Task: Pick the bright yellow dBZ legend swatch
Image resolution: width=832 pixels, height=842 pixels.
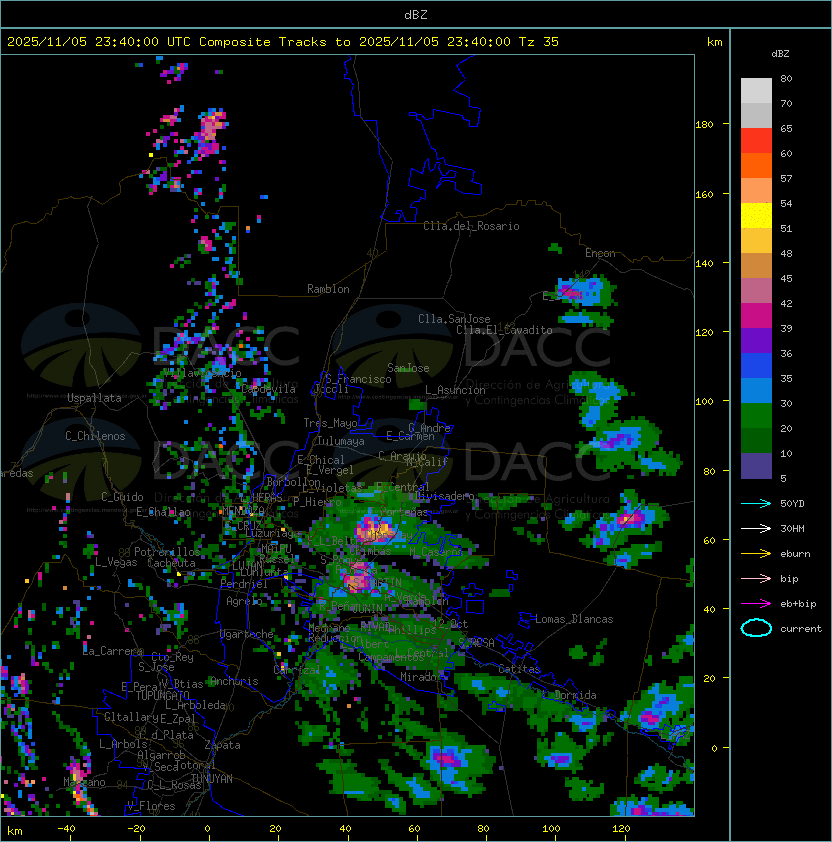Action: point(756,216)
